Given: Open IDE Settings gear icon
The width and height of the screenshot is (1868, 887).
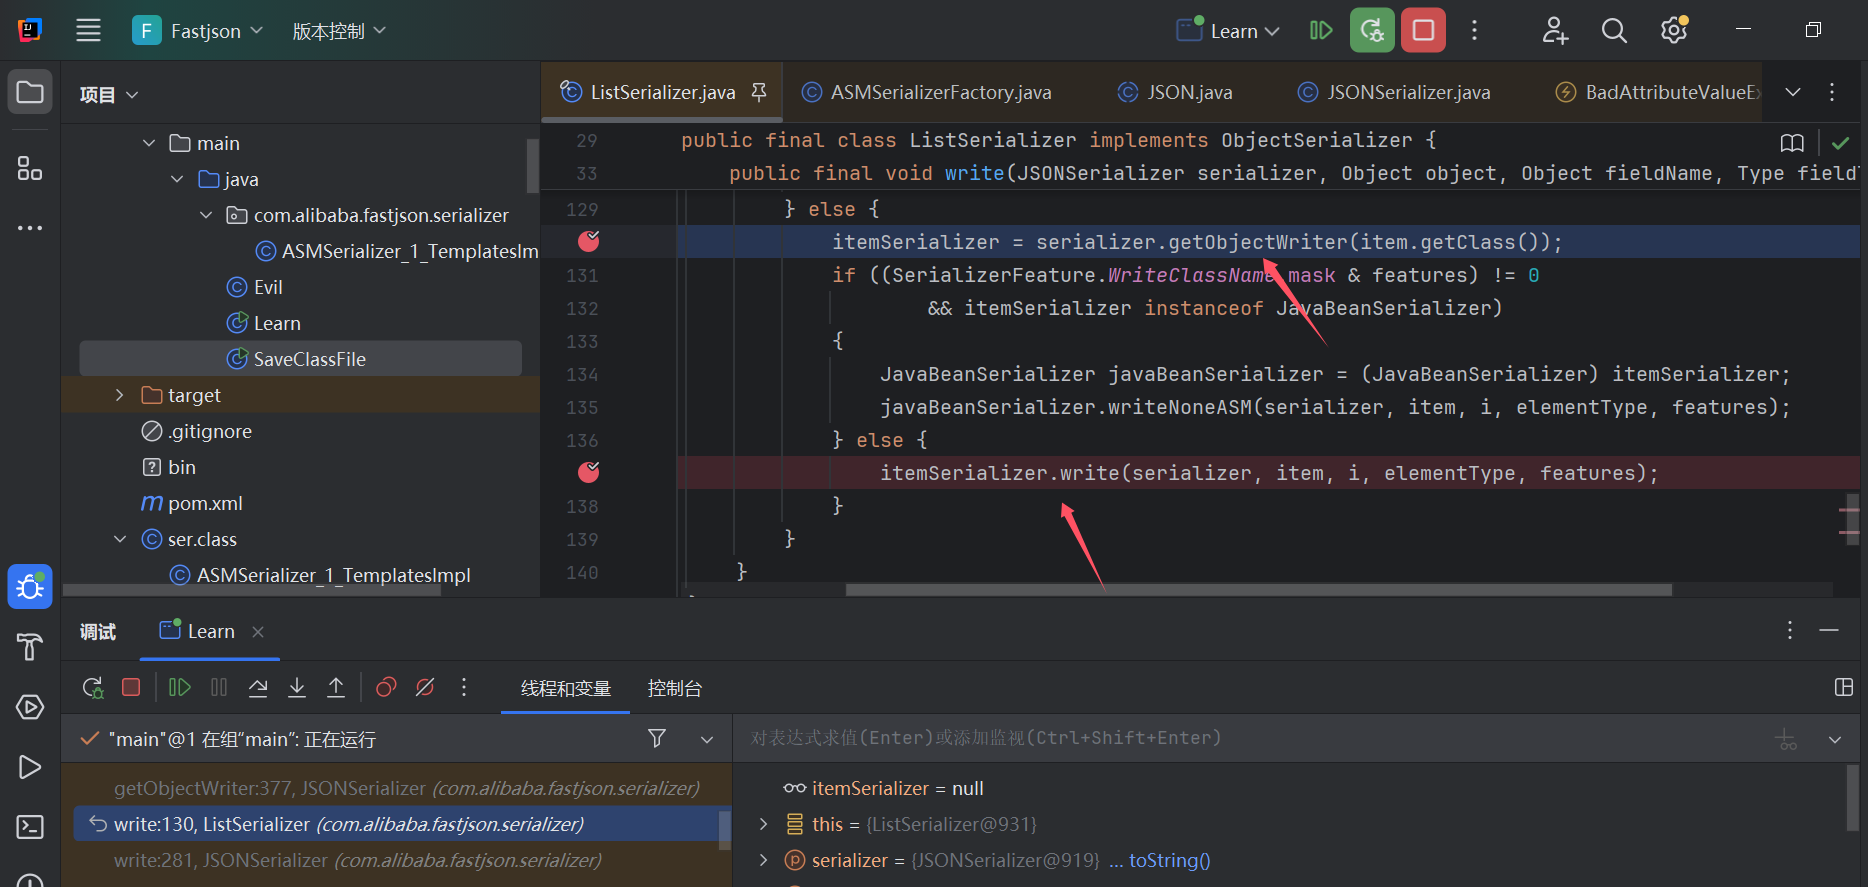Looking at the screenshot, I should click(x=1674, y=30).
